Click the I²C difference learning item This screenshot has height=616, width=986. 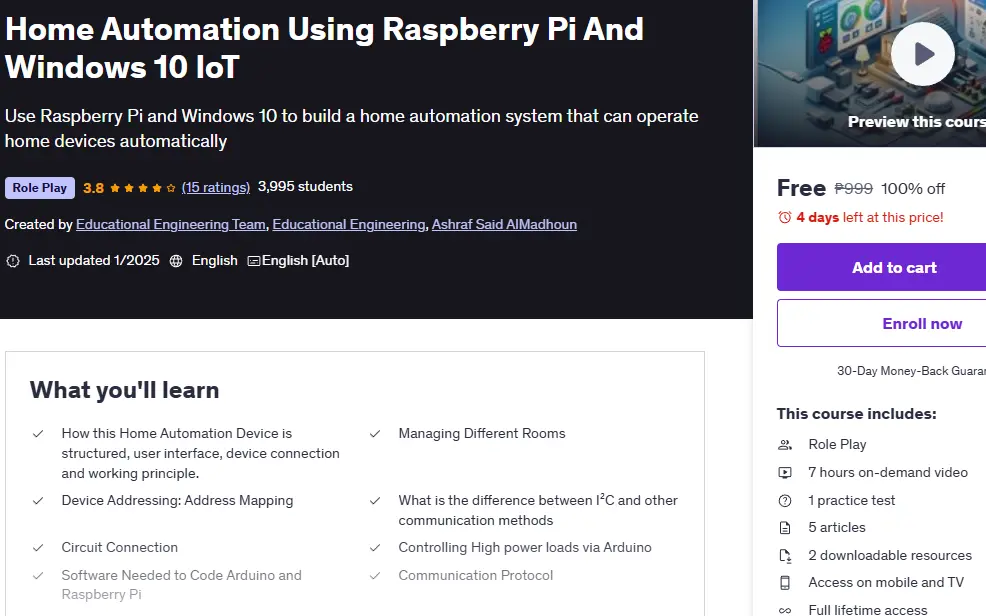coord(538,510)
